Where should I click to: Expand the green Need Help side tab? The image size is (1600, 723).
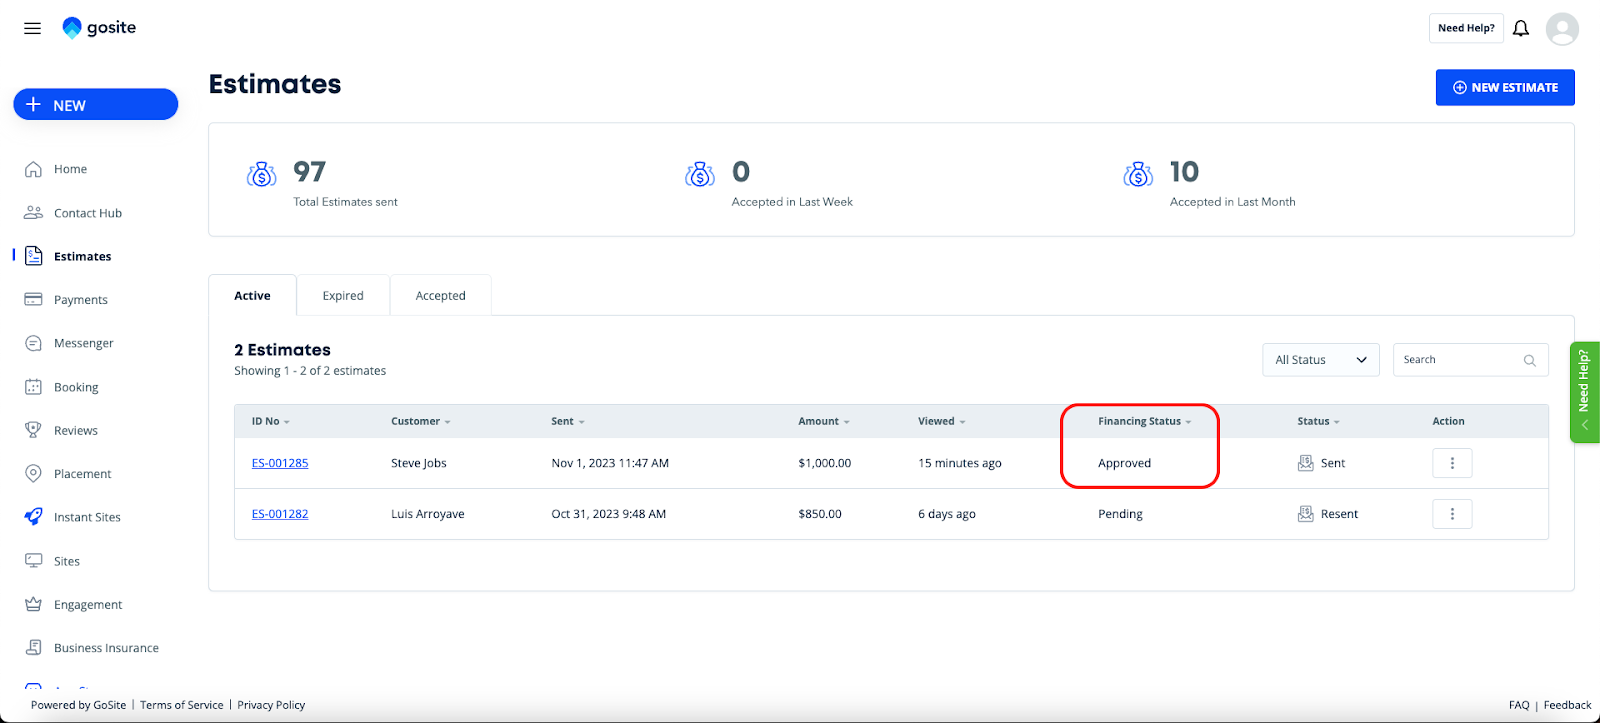tap(1584, 392)
